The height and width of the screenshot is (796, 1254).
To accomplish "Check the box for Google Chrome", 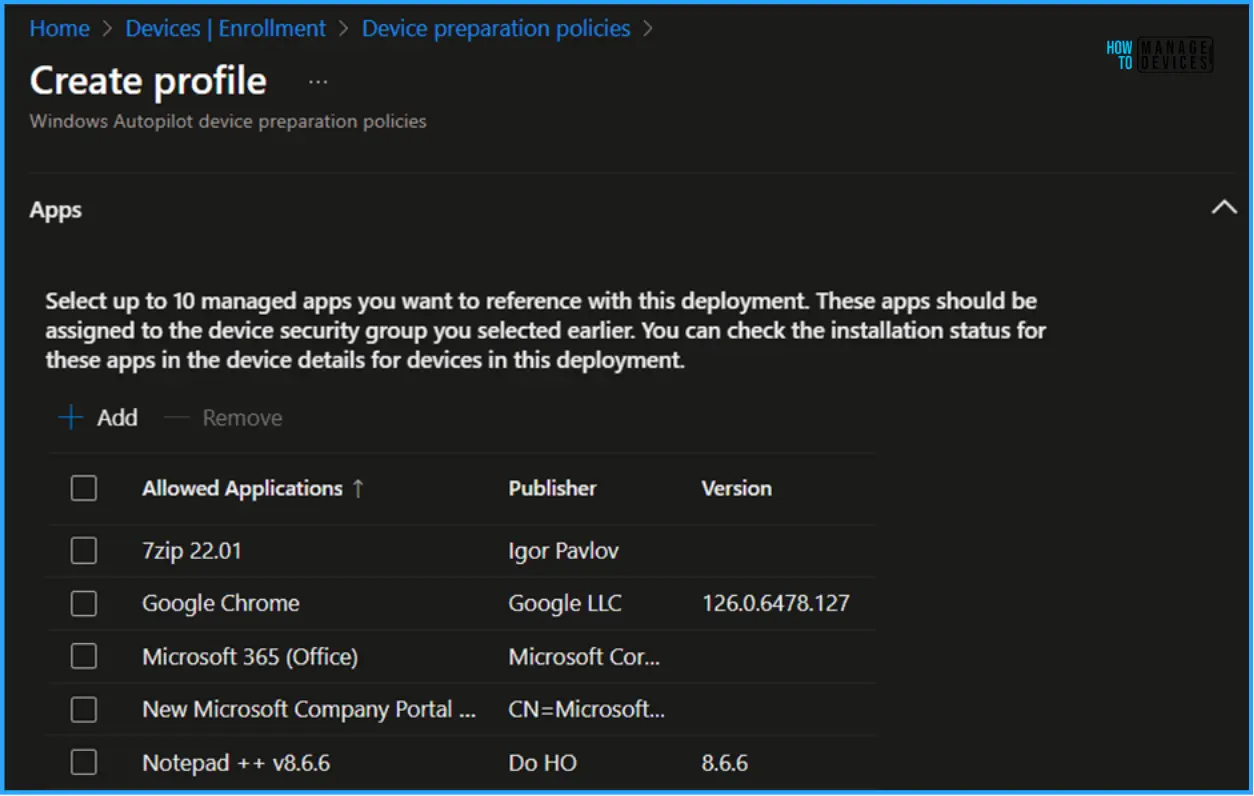I will pyautogui.click(x=84, y=603).
